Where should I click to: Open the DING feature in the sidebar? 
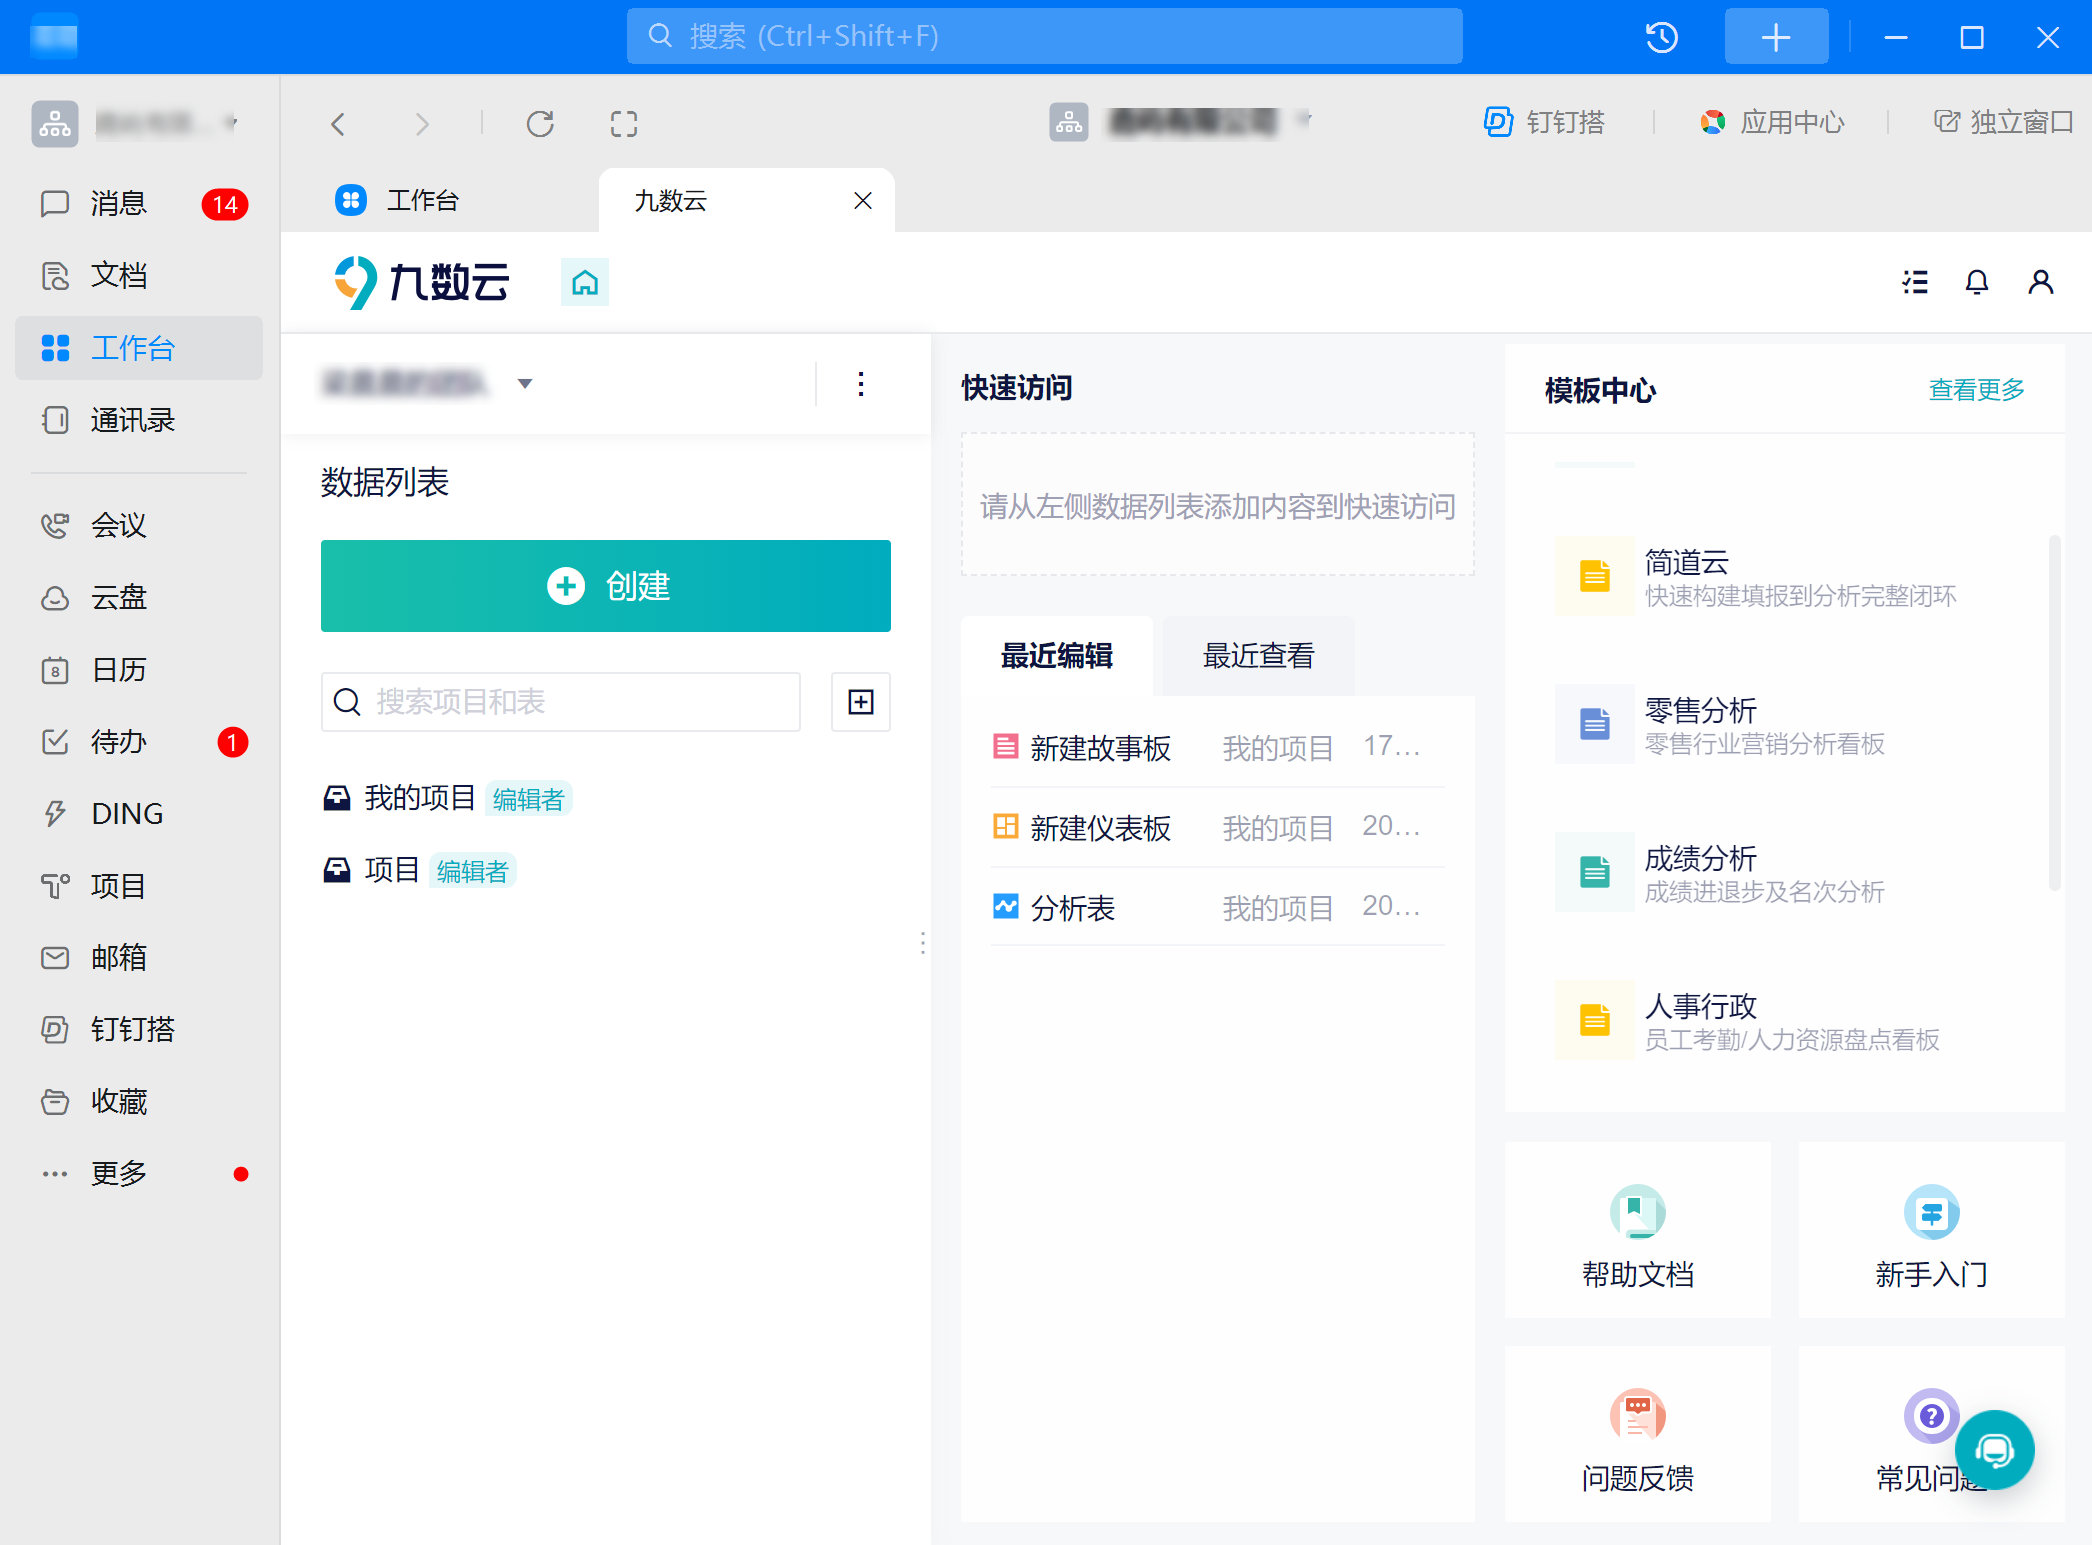[x=125, y=813]
